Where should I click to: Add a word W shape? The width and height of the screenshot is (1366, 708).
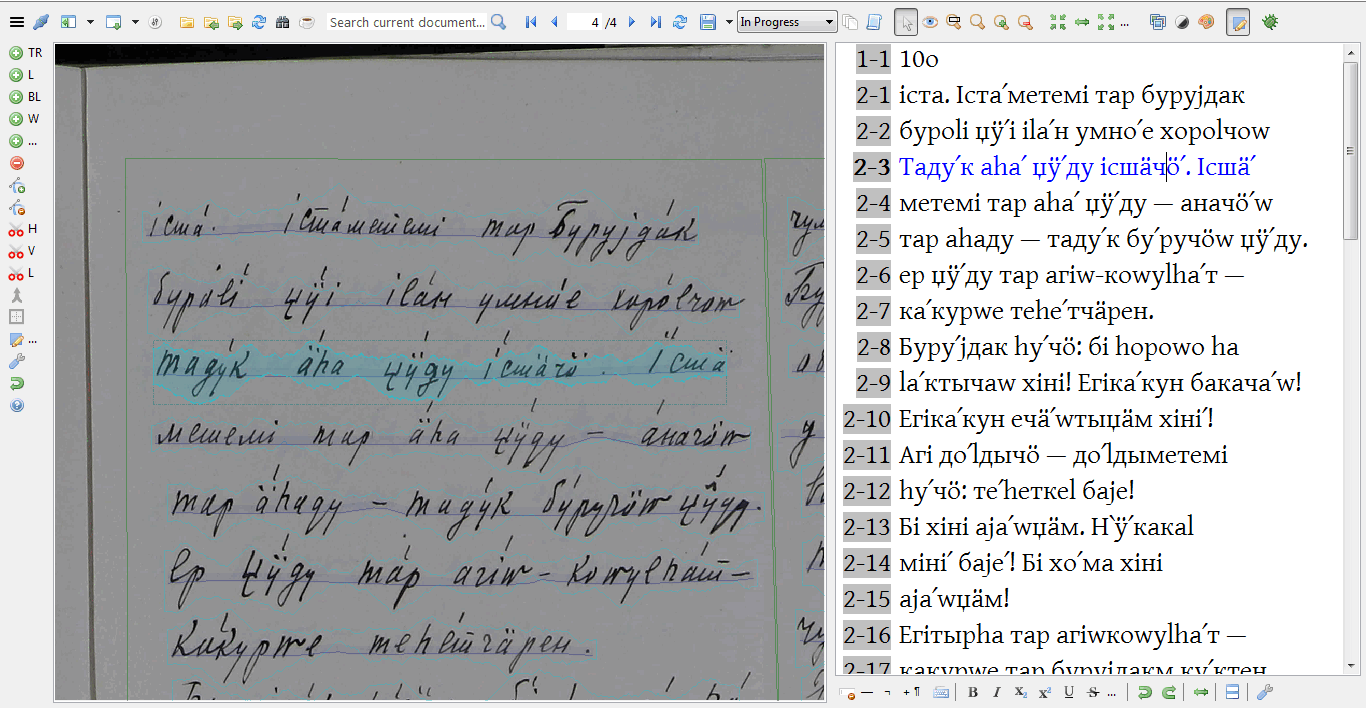pyautogui.click(x=23, y=119)
